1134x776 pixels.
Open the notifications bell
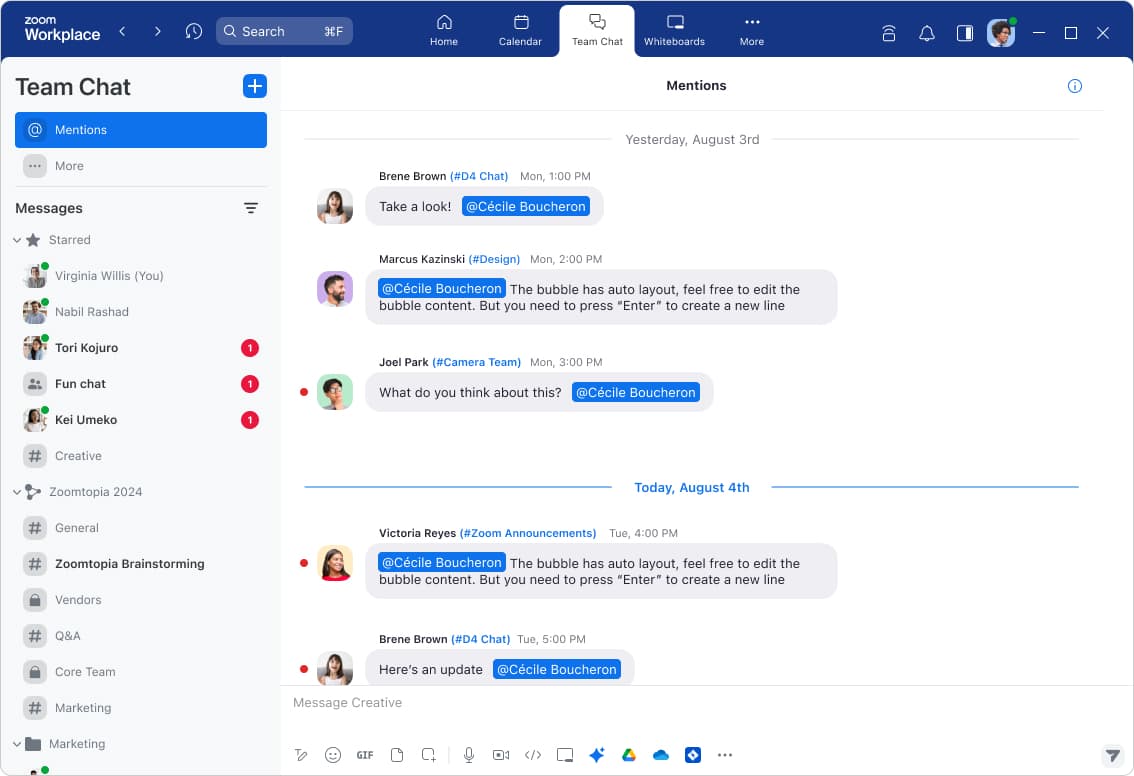point(926,33)
